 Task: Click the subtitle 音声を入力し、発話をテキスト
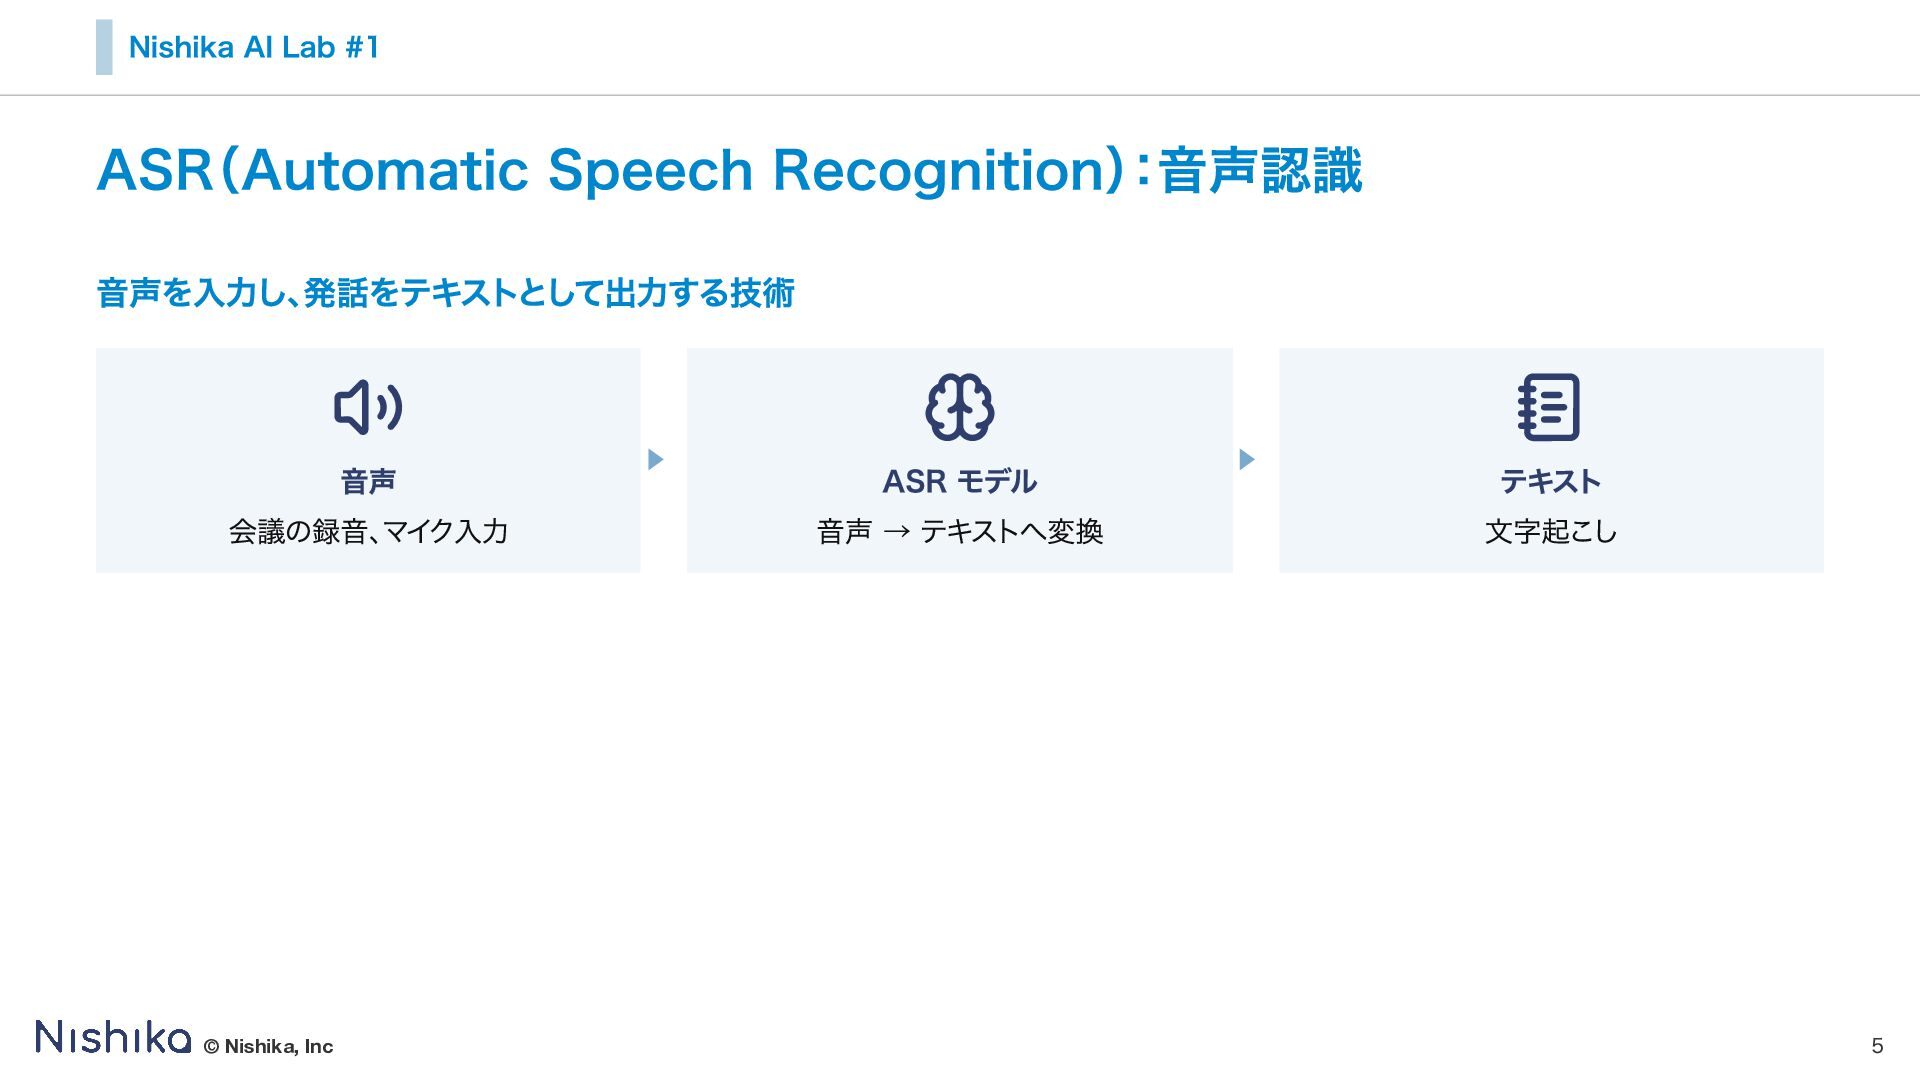click(x=445, y=293)
